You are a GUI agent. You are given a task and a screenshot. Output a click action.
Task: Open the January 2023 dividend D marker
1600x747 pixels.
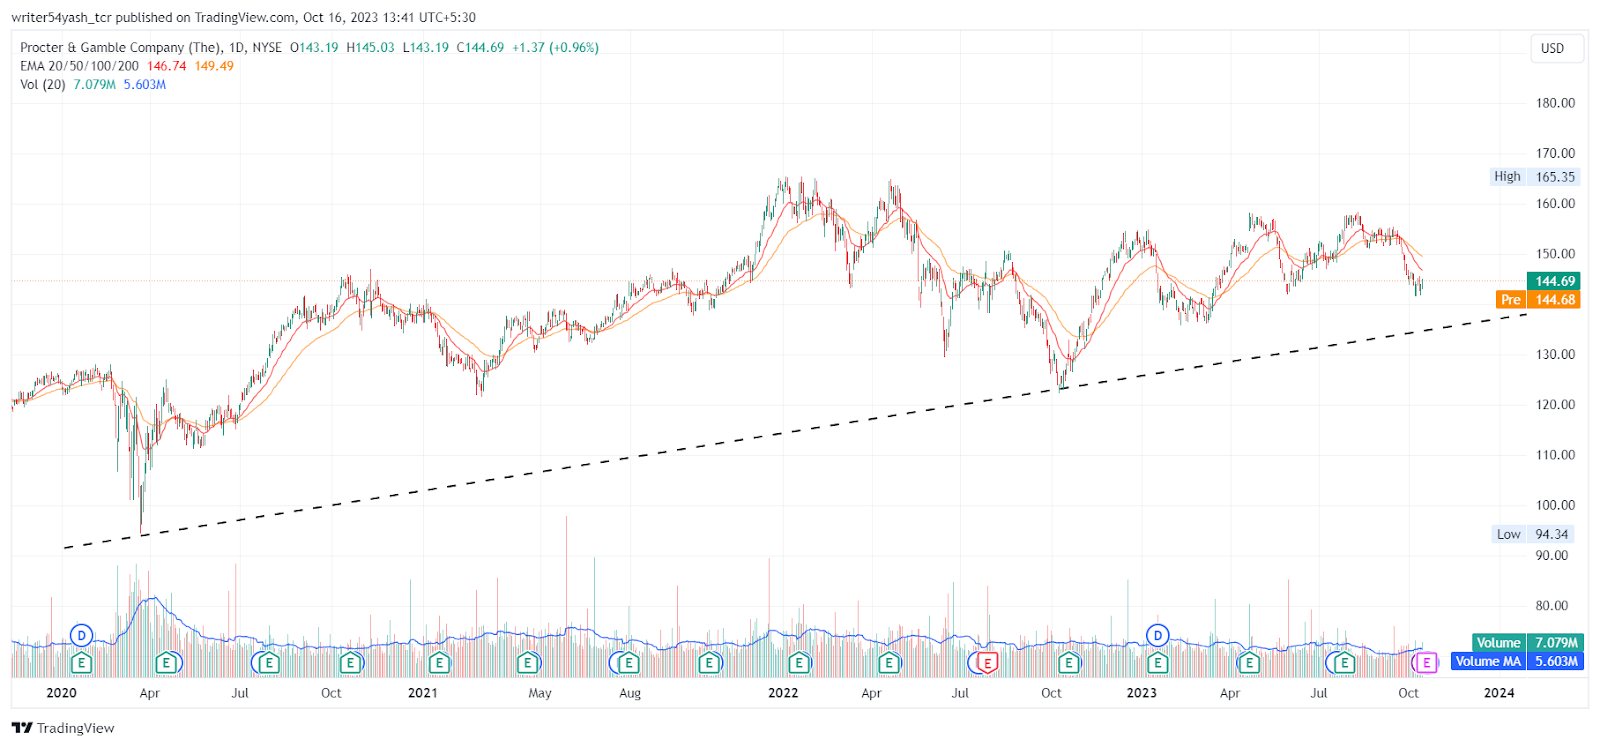(x=1158, y=635)
